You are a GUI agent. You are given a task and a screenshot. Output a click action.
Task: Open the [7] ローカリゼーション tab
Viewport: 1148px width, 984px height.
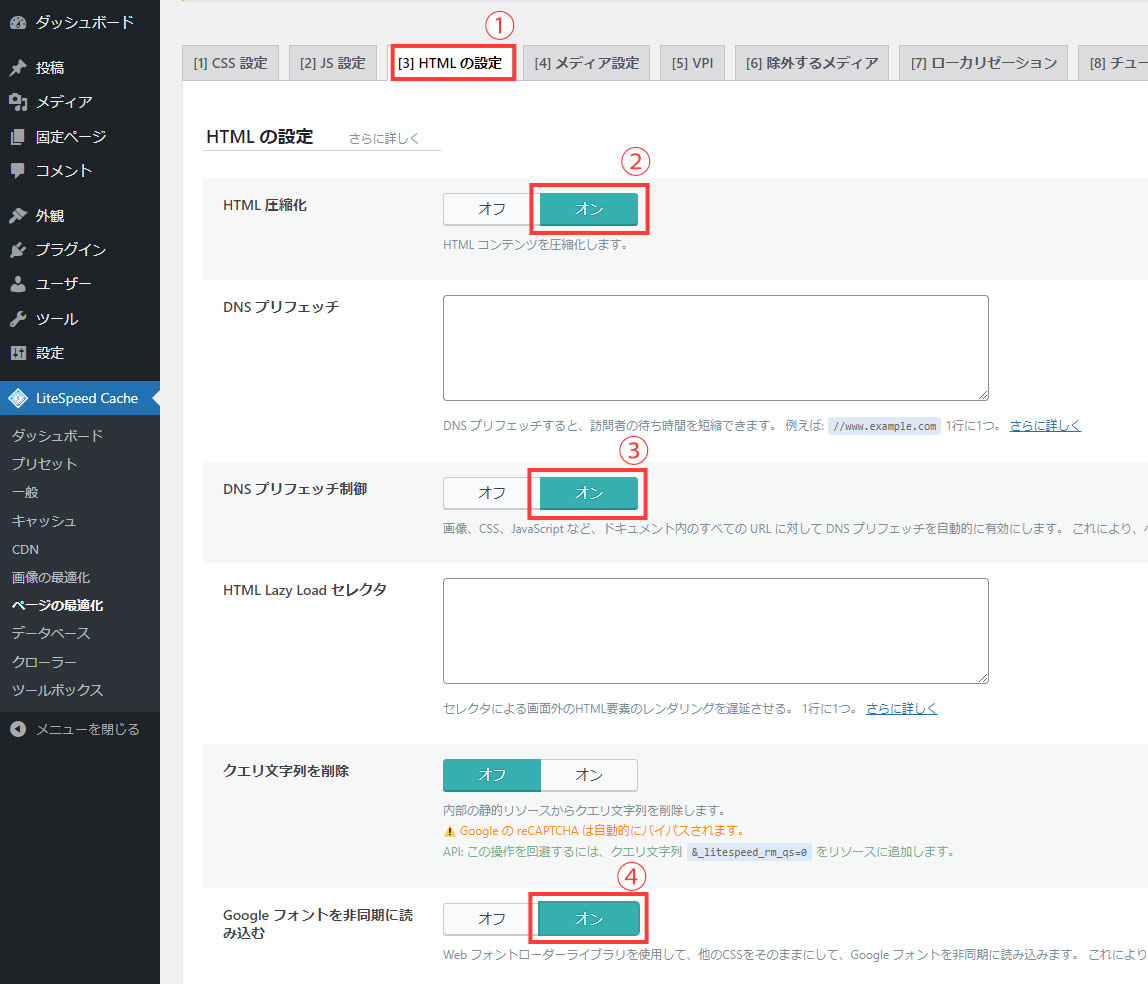pyautogui.click(x=984, y=63)
